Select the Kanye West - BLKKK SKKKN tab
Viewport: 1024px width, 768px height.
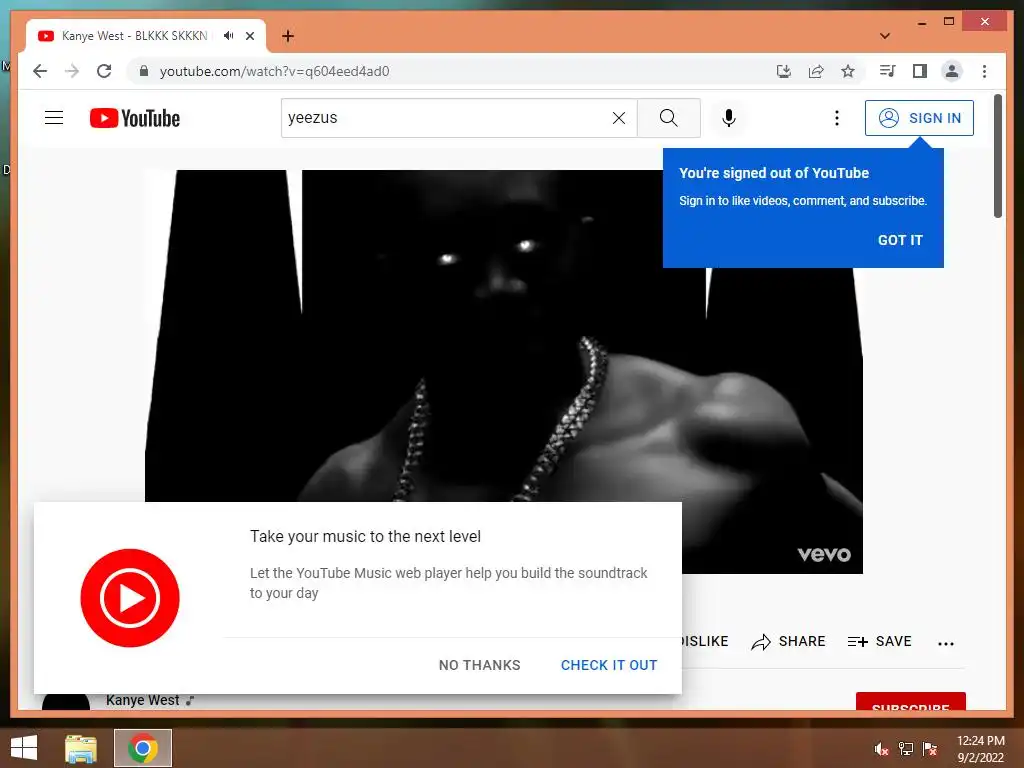[146, 36]
